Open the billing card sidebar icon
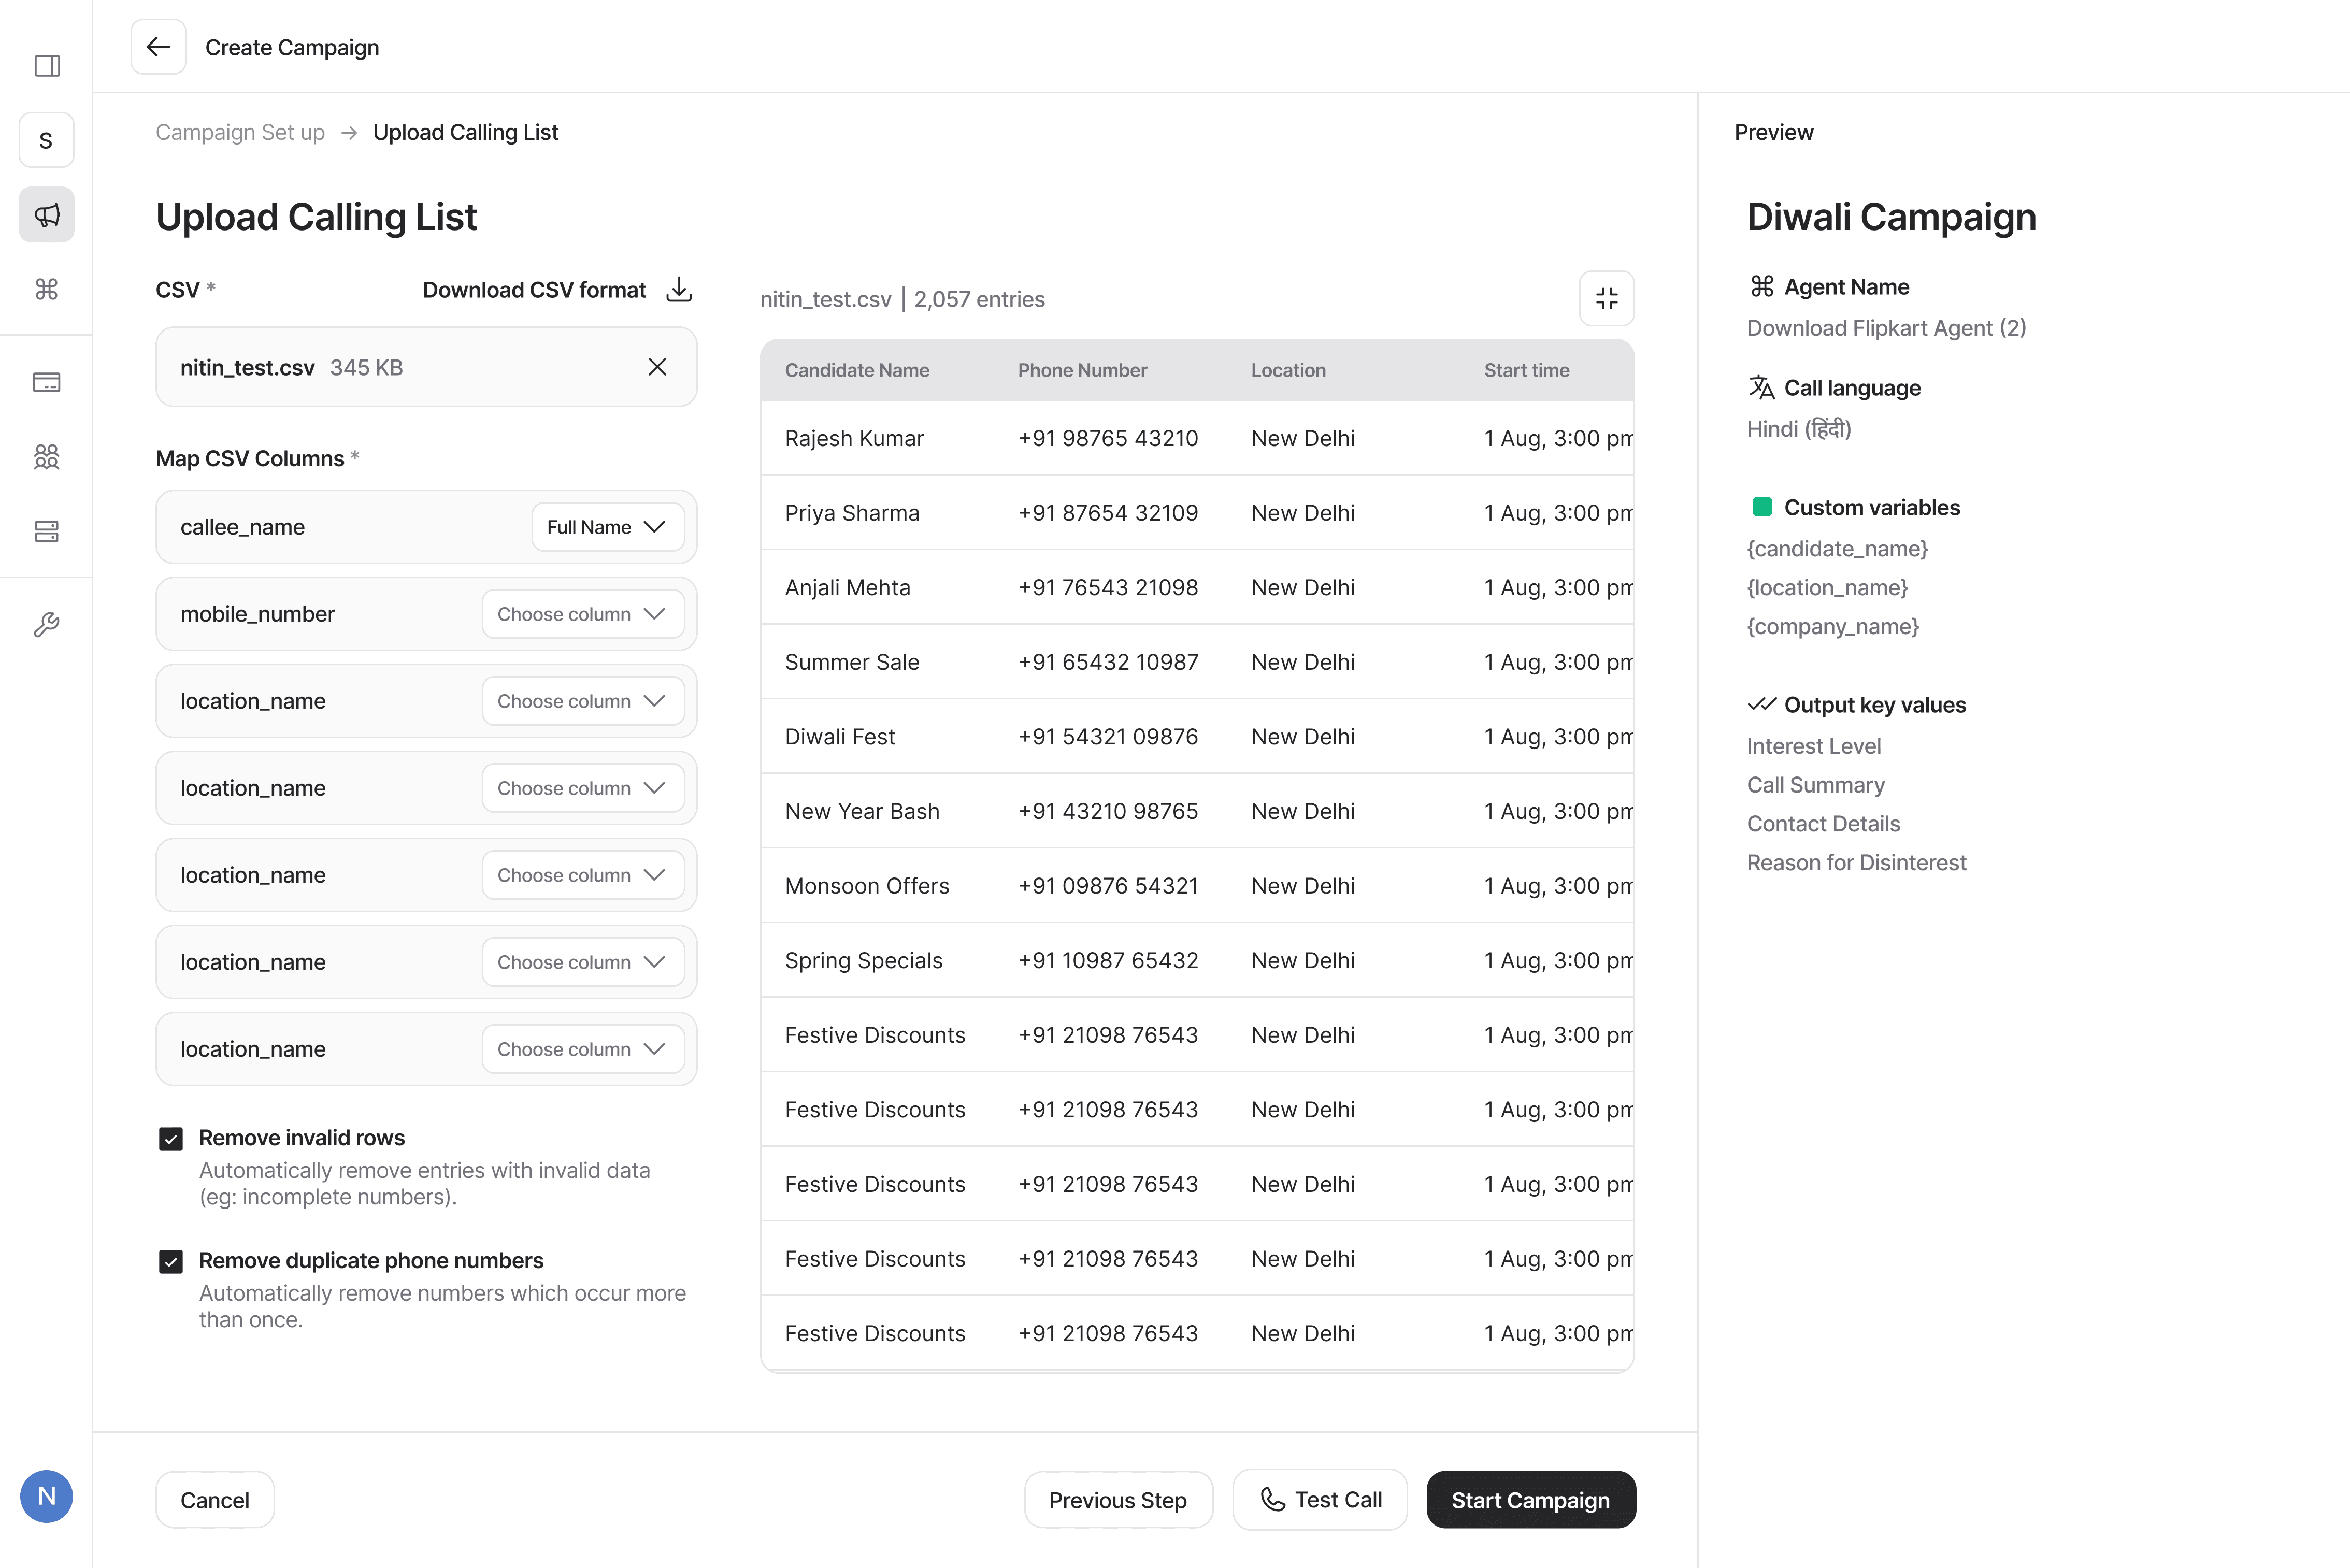 [x=47, y=382]
